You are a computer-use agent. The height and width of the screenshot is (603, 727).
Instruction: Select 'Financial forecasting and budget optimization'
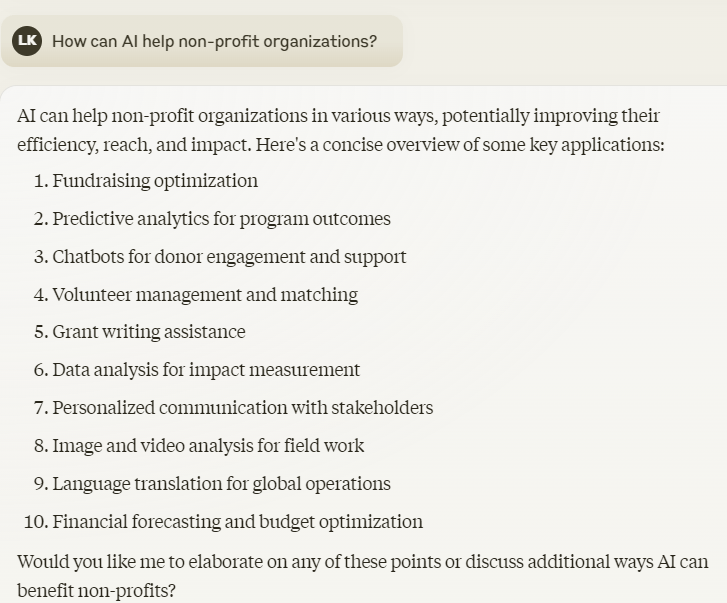tap(237, 522)
